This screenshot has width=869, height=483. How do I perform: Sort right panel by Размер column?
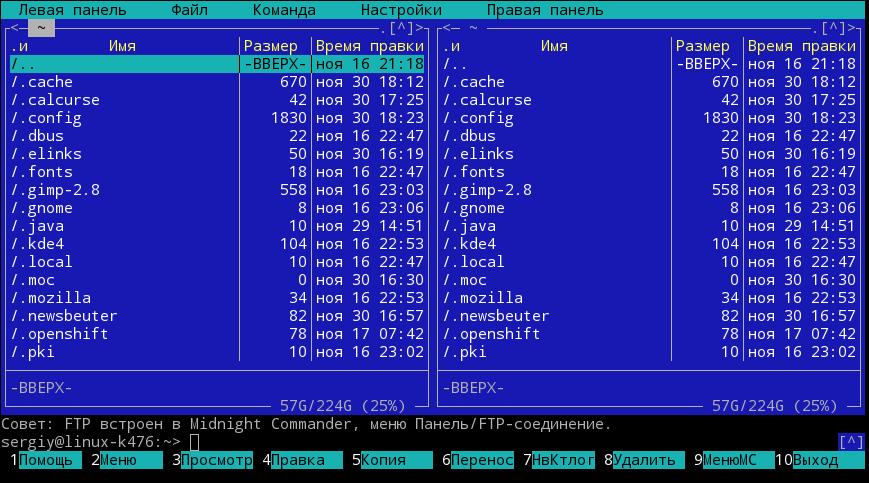(x=703, y=46)
